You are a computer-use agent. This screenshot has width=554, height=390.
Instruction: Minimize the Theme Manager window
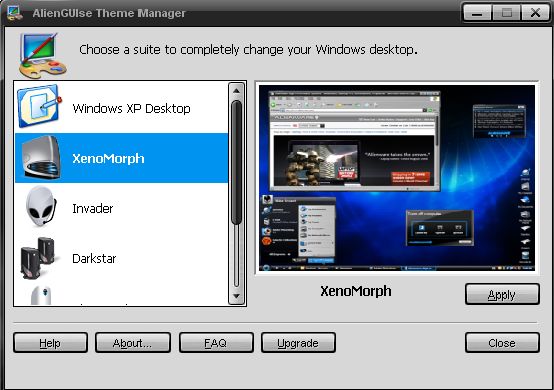477,13
